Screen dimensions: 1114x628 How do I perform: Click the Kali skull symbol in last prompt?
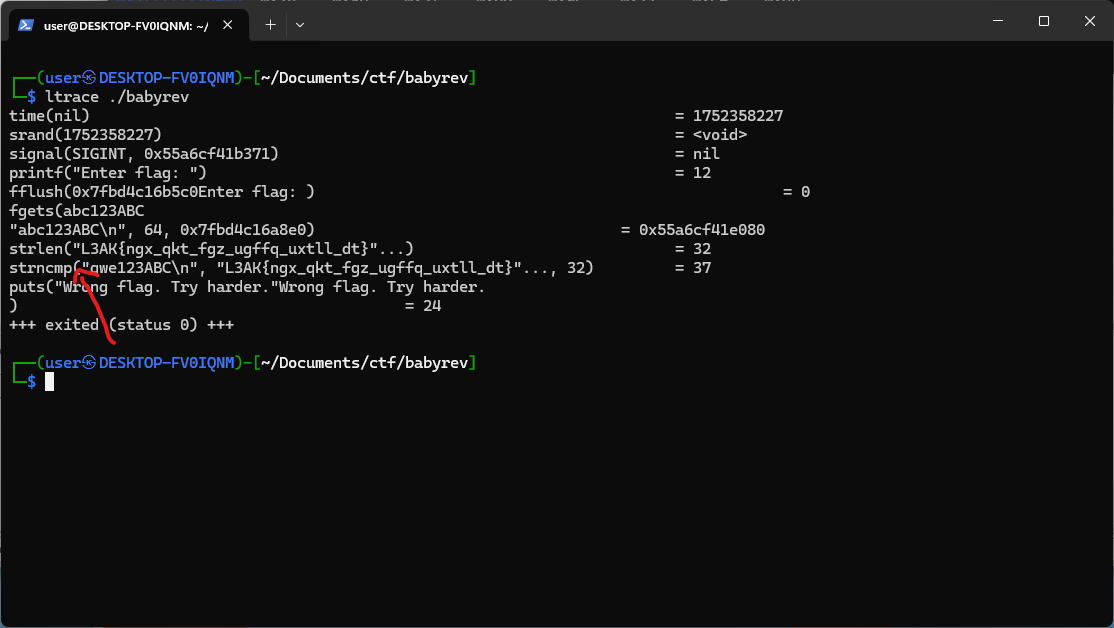[89, 363]
